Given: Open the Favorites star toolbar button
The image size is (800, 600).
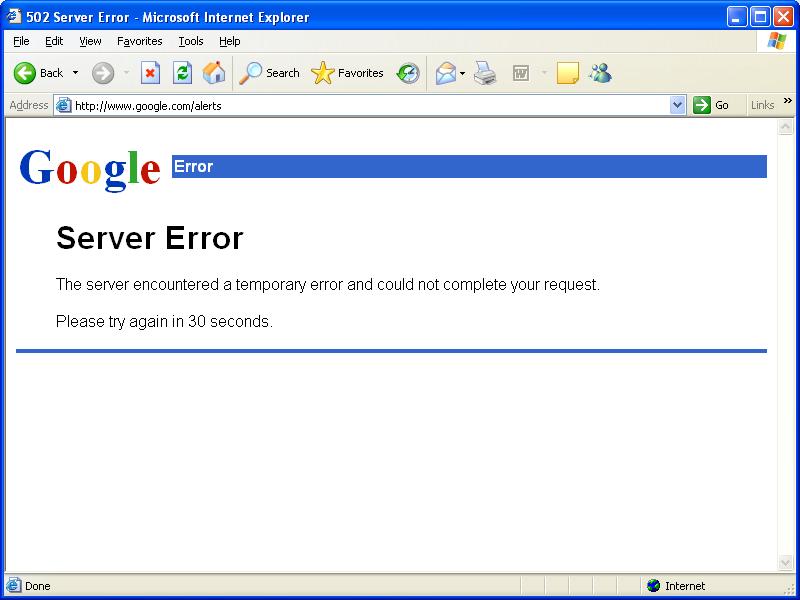Looking at the screenshot, I should click(x=347, y=73).
